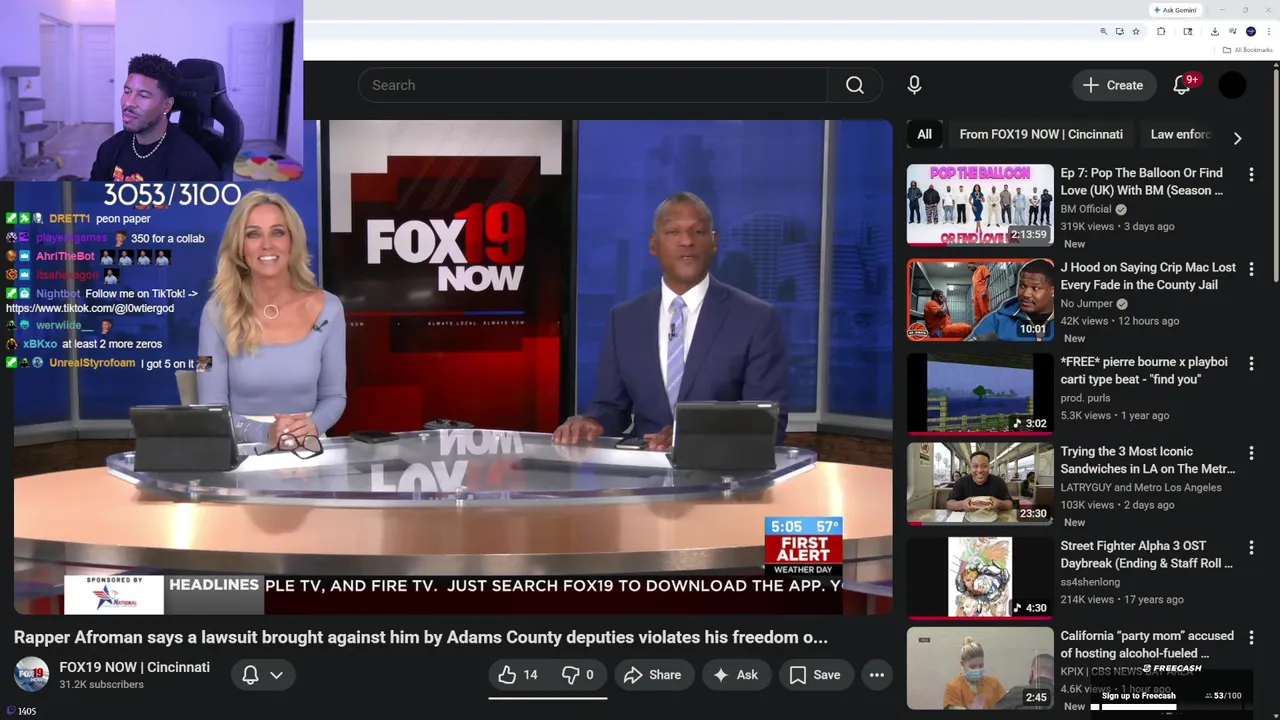Select the Law enforcement chip

pyautogui.click(x=1181, y=134)
